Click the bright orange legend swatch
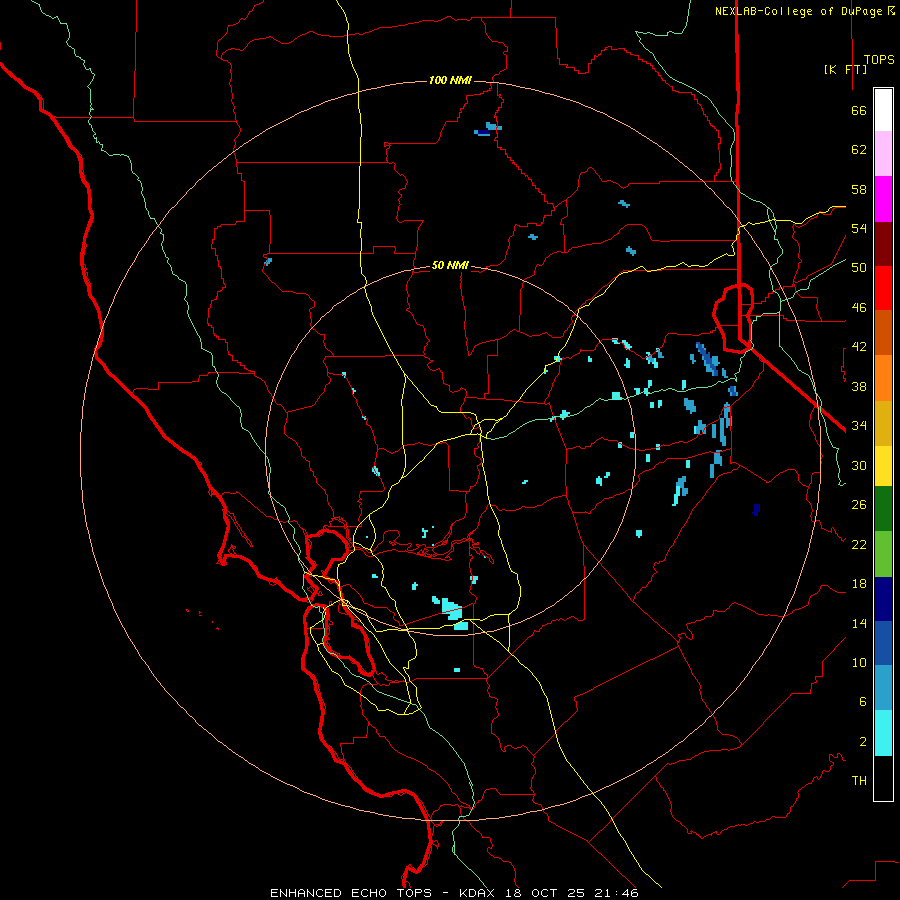900x900 pixels. coord(883,378)
